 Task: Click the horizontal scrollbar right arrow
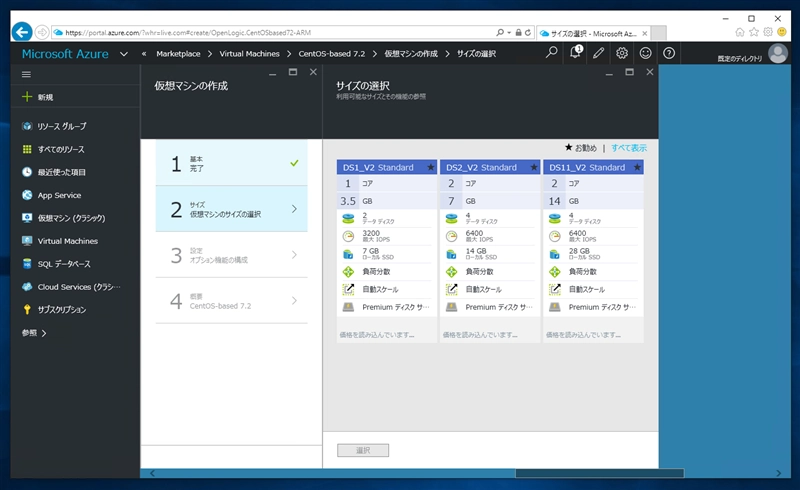(x=779, y=473)
